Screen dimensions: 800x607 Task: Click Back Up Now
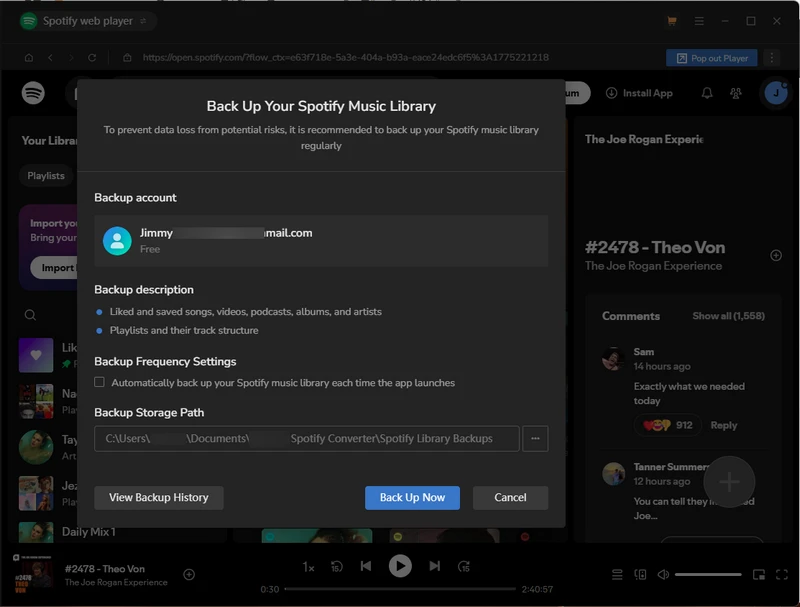412,497
